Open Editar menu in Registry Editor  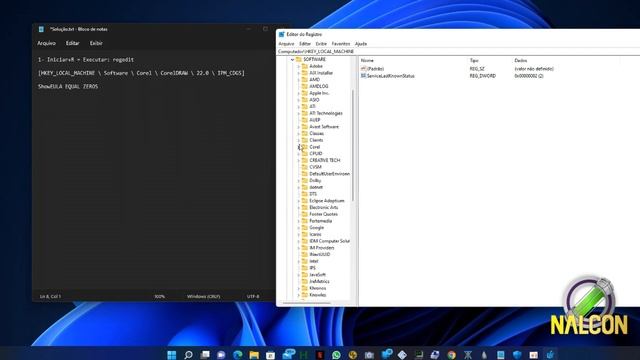pos(305,44)
